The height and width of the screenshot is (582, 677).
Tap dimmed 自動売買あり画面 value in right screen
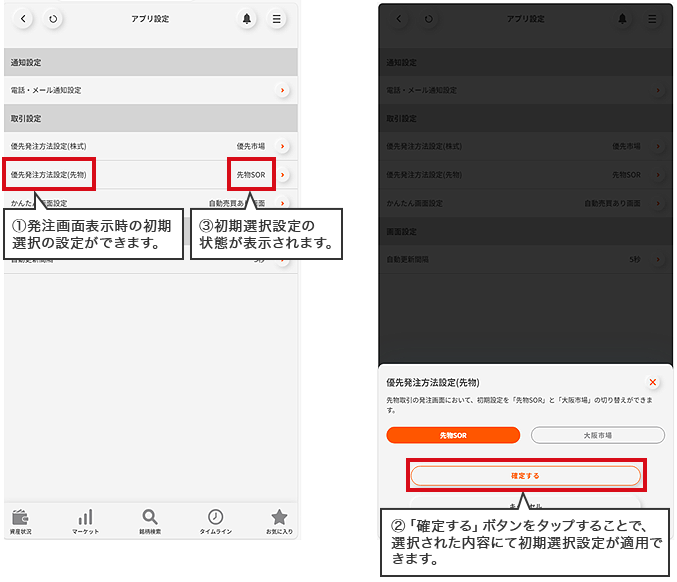point(612,203)
